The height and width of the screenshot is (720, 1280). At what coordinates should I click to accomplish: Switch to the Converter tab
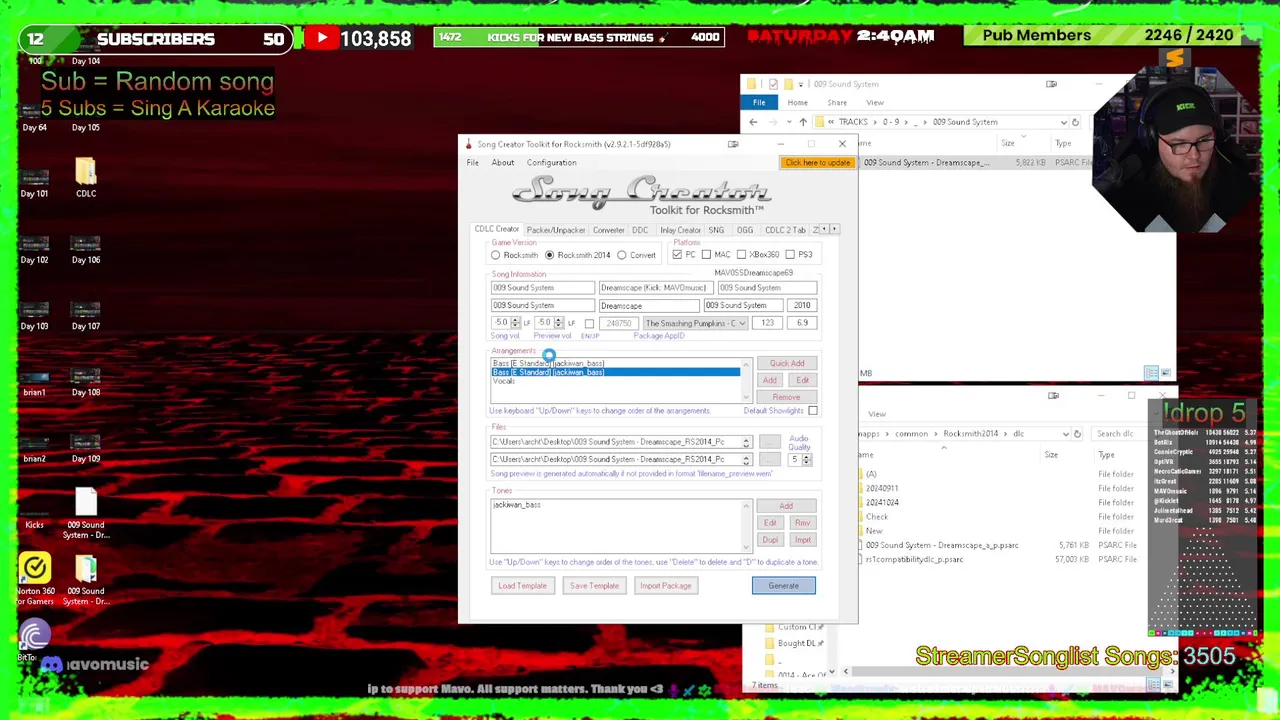point(608,230)
